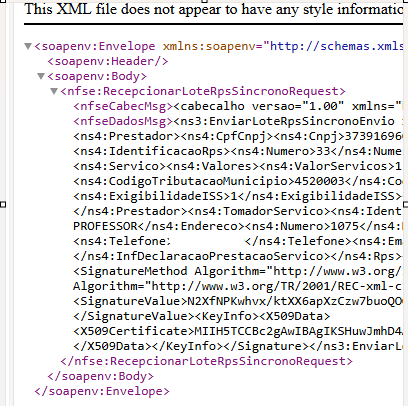
Task: Click the ns4:ExigibilidadeISS line
Action: (238, 196)
